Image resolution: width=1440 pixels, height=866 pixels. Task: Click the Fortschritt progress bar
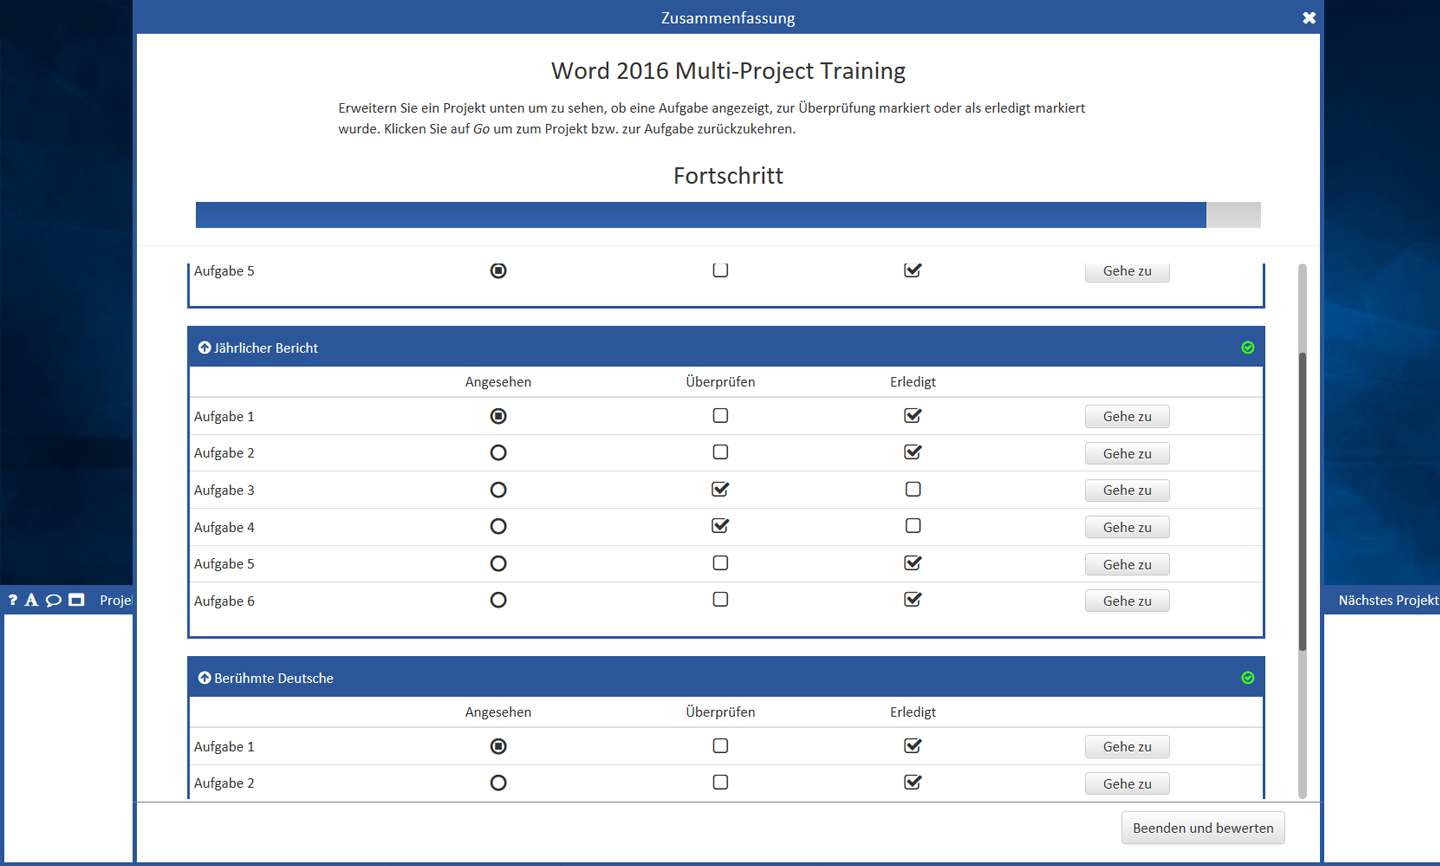click(728, 215)
